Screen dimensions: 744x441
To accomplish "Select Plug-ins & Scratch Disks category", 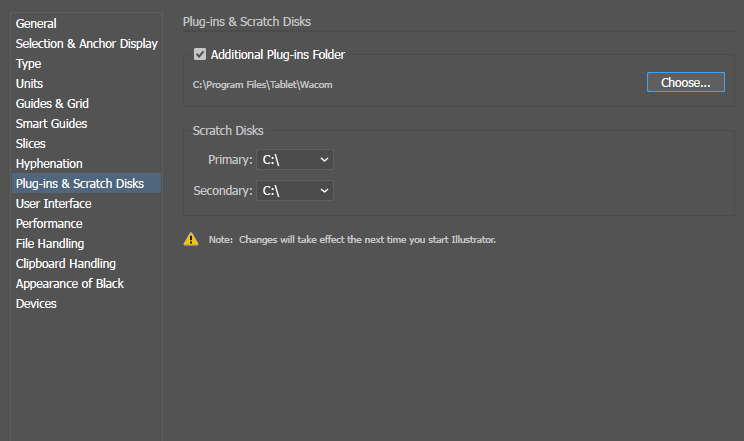I will [80, 183].
